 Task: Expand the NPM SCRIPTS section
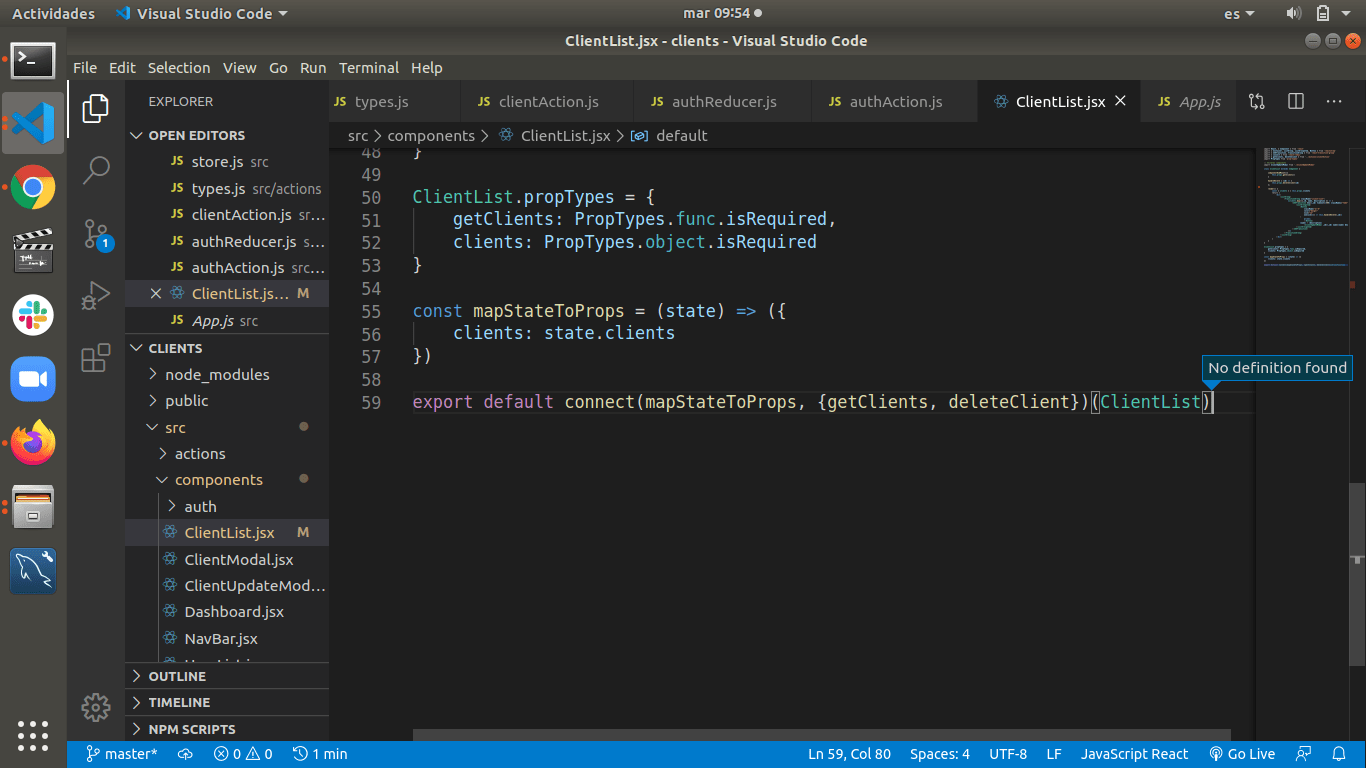191,729
